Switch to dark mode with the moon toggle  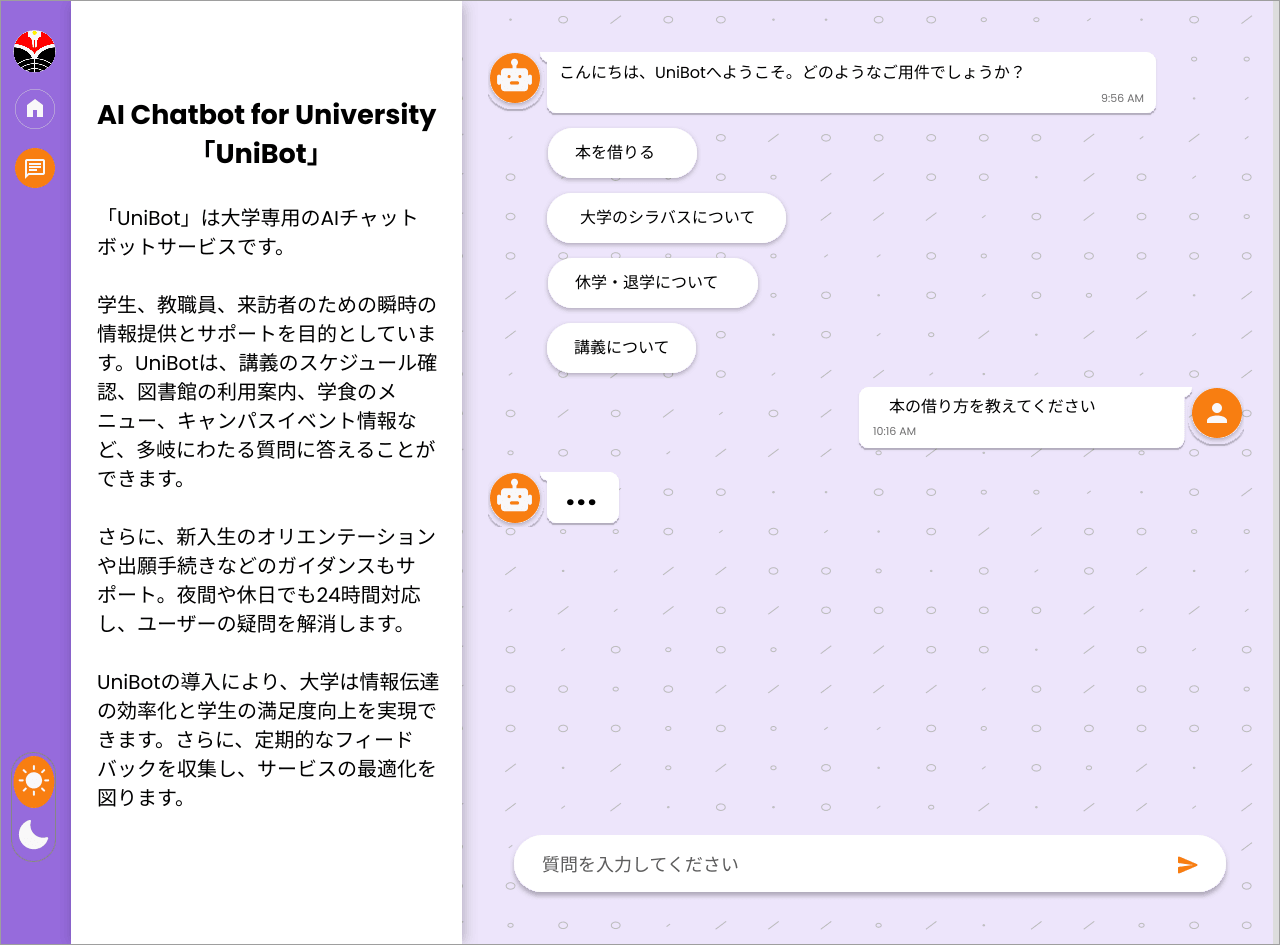(x=35, y=834)
